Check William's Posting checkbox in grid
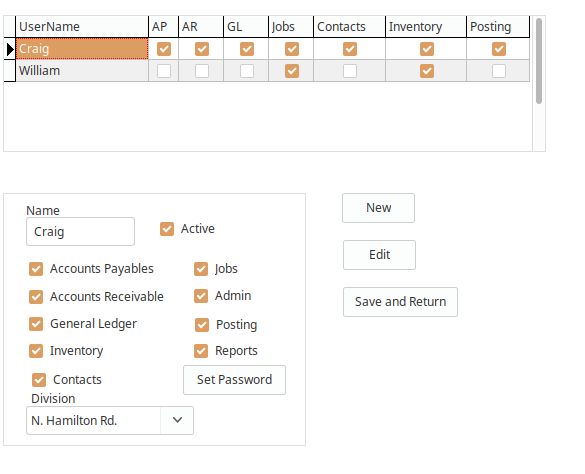The height and width of the screenshot is (474, 585). (x=499, y=71)
